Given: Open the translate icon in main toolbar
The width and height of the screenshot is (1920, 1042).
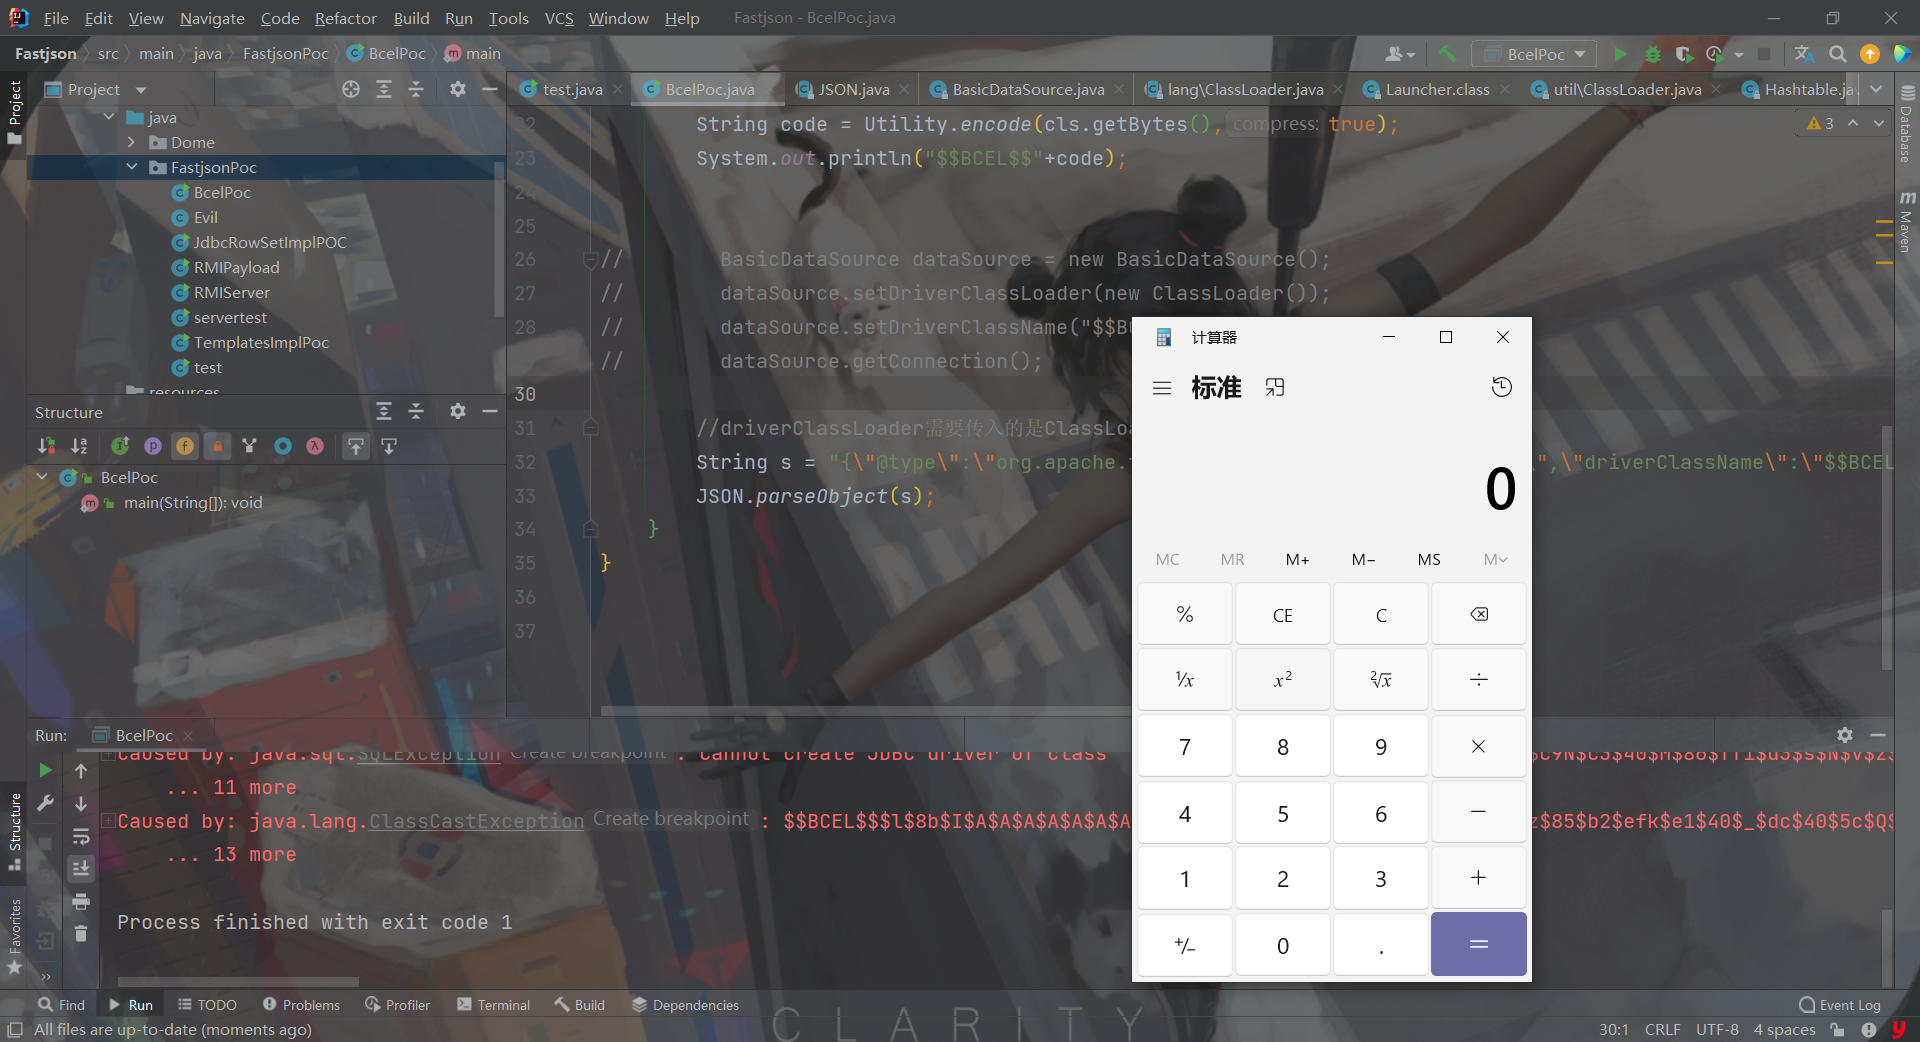Looking at the screenshot, I should click(x=1804, y=54).
